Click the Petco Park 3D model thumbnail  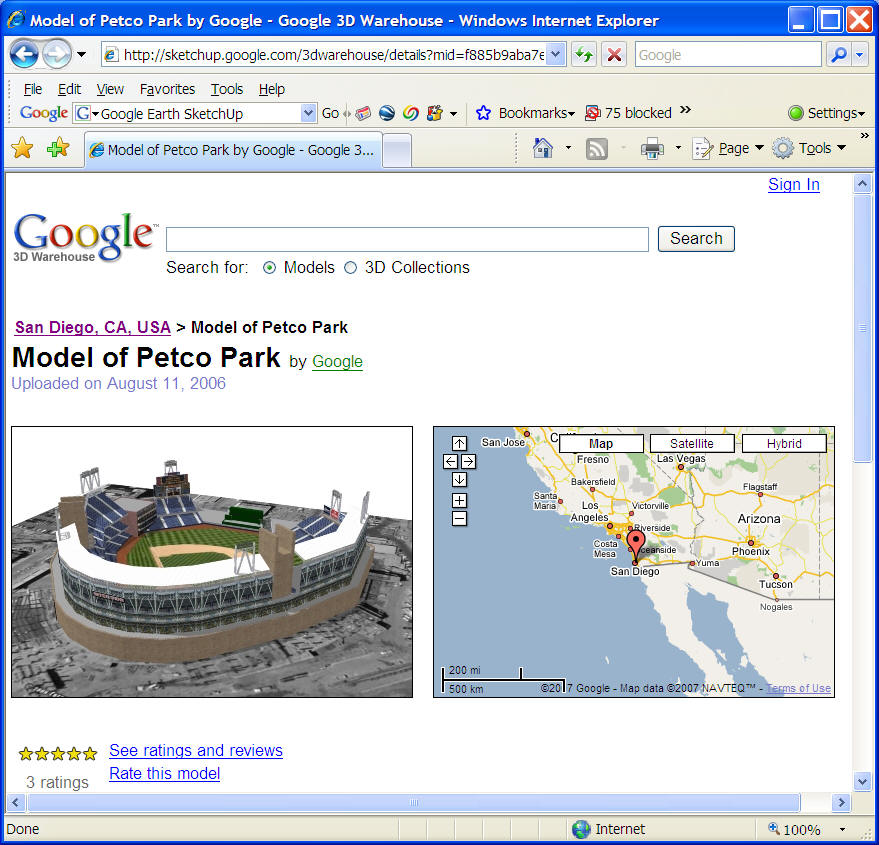tap(212, 562)
